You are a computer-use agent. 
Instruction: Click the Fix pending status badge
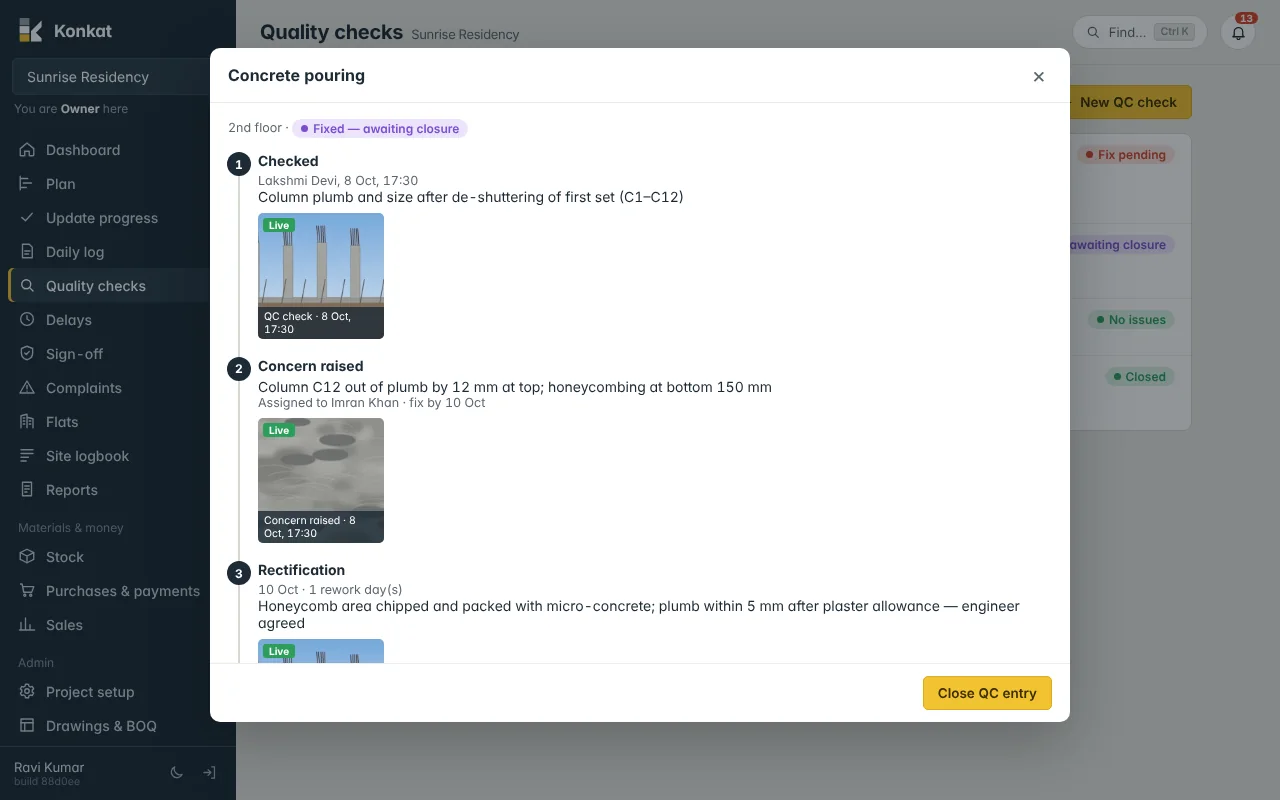(1126, 155)
